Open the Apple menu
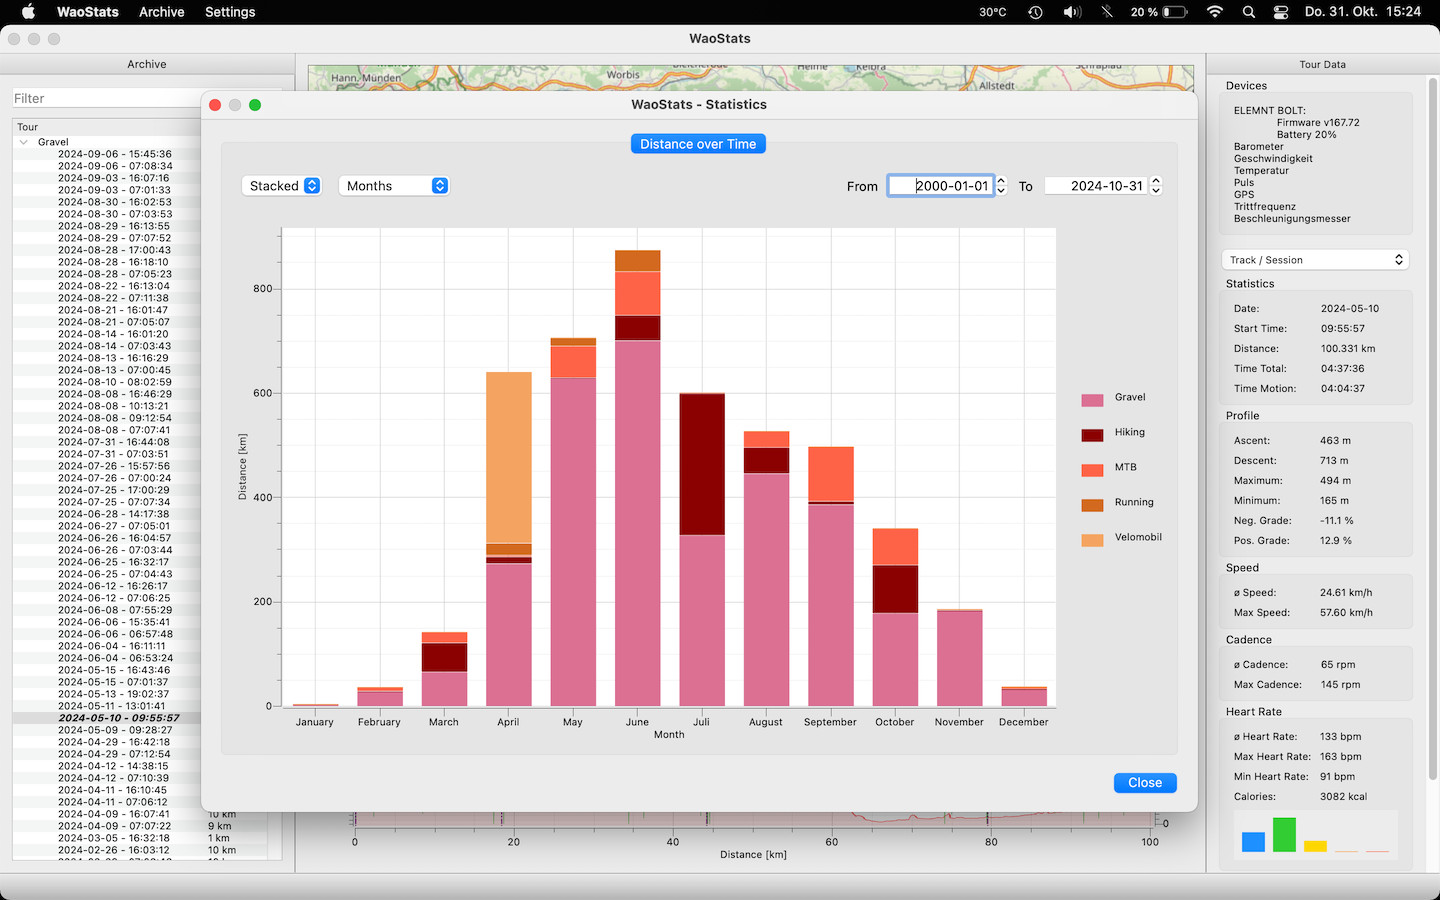Viewport: 1440px width, 900px height. tap(28, 12)
